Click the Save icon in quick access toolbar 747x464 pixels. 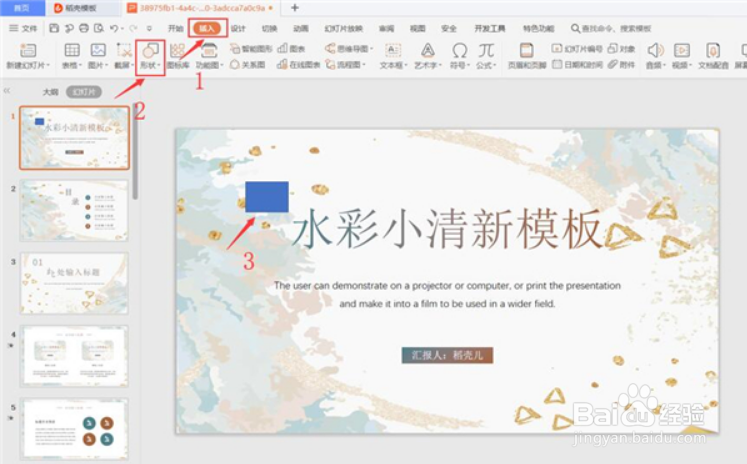(54, 29)
